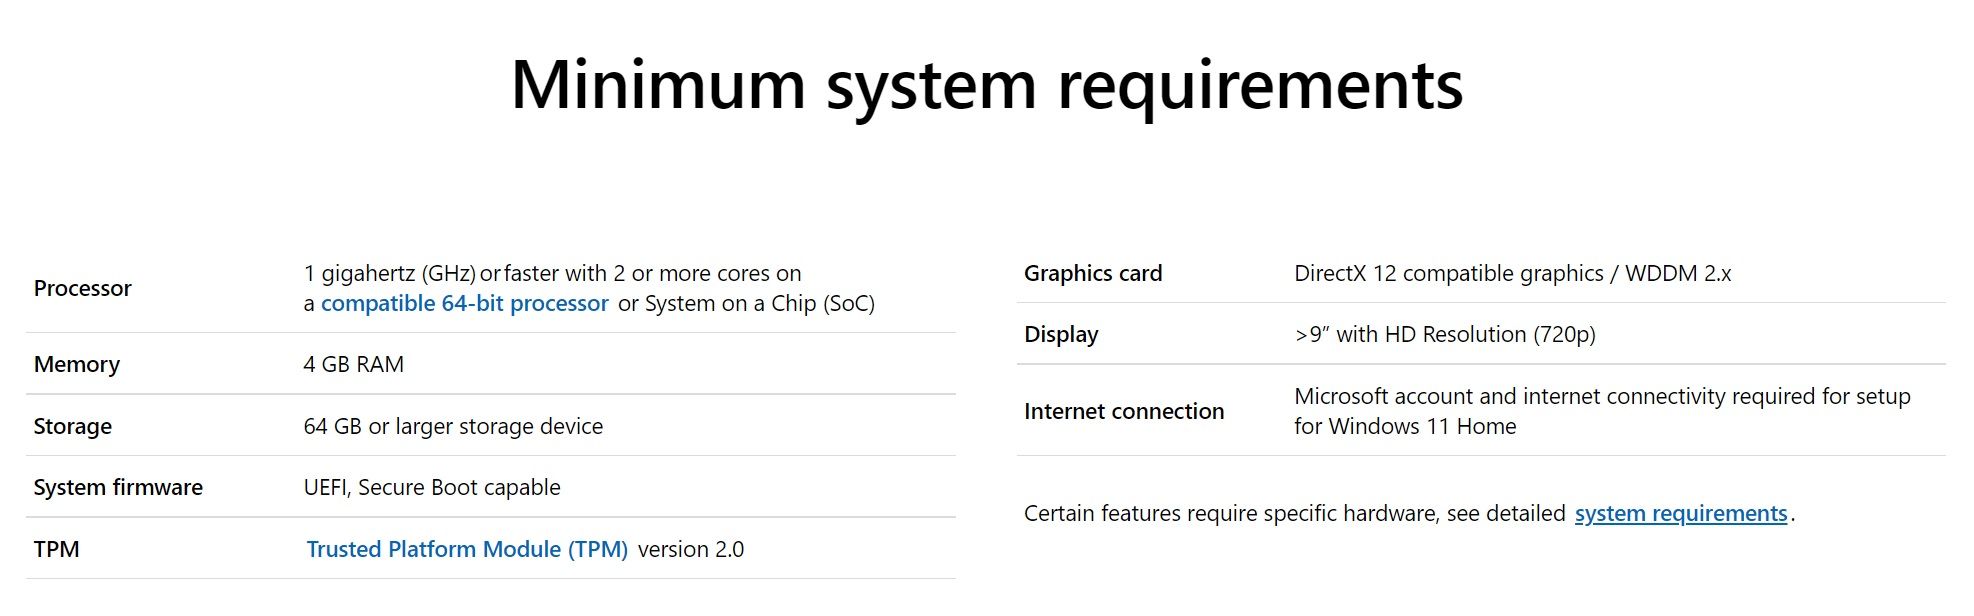
Task: Open the detailed "system requirements" link
Action: [x=1680, y=514]
